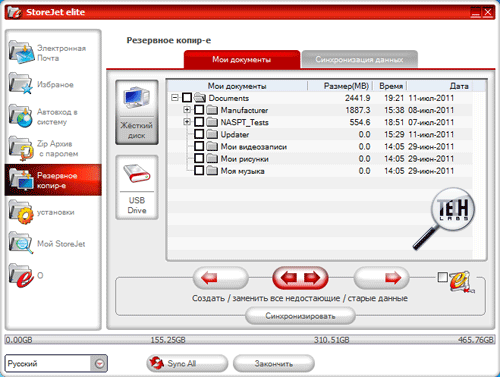The width and height of the screenshot is (500, 377).
Task: Click Sync All circular arrows icon
Action: point(157,363)
